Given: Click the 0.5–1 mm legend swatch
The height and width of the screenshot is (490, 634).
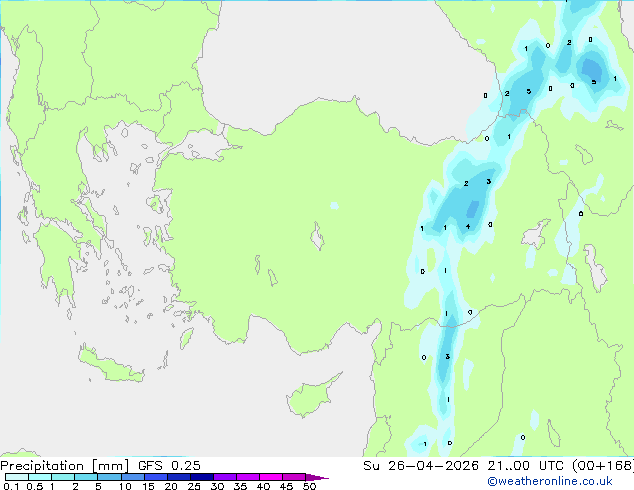Looking at the screenshot, I should click(40, 477).
